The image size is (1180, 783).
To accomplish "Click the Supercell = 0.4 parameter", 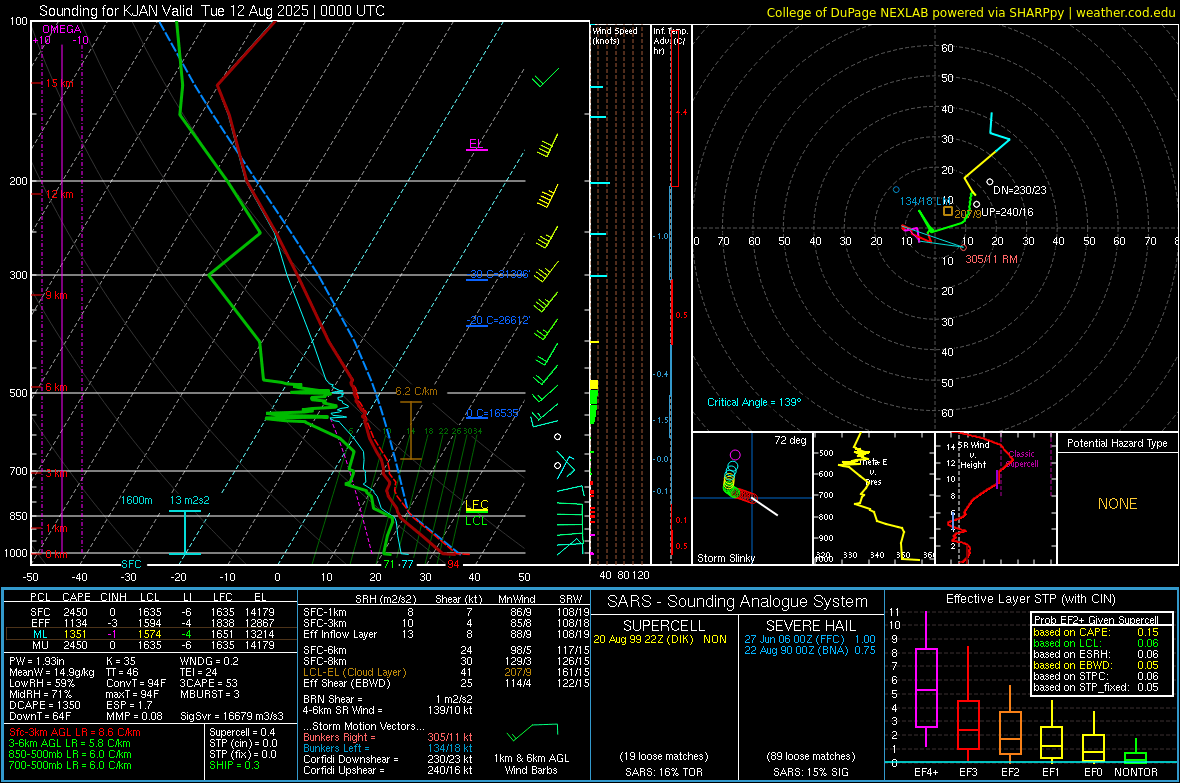I will pos(242,732).
